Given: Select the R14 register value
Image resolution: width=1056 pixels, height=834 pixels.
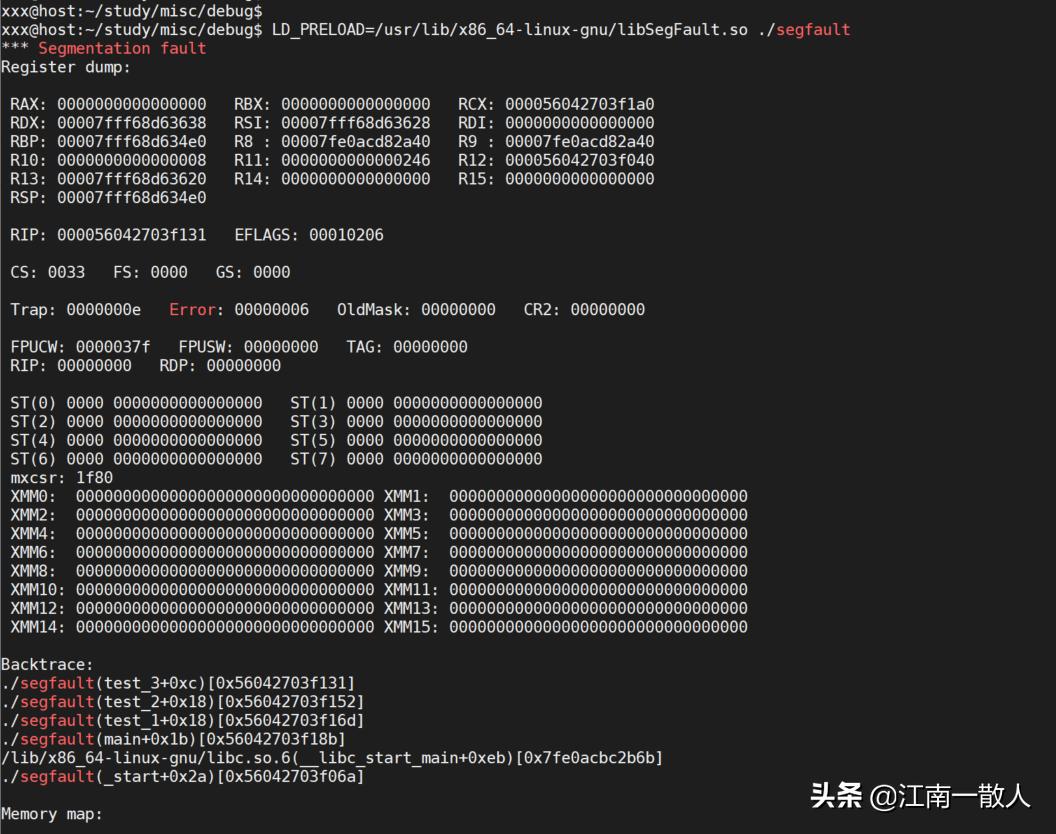Looking at the screenshot, I should click(x=356, y=179).
